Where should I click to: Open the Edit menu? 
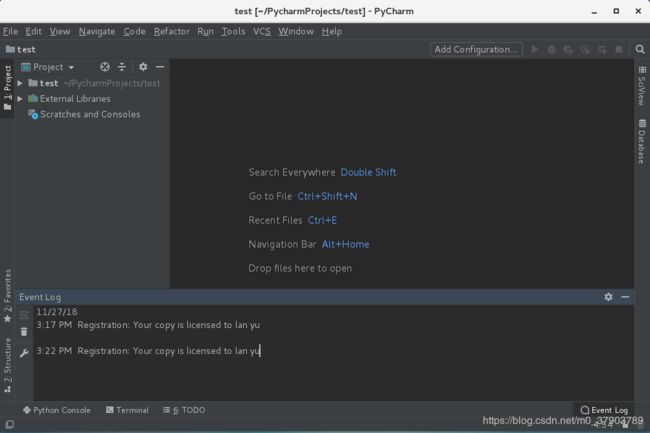tap(34, 31)
